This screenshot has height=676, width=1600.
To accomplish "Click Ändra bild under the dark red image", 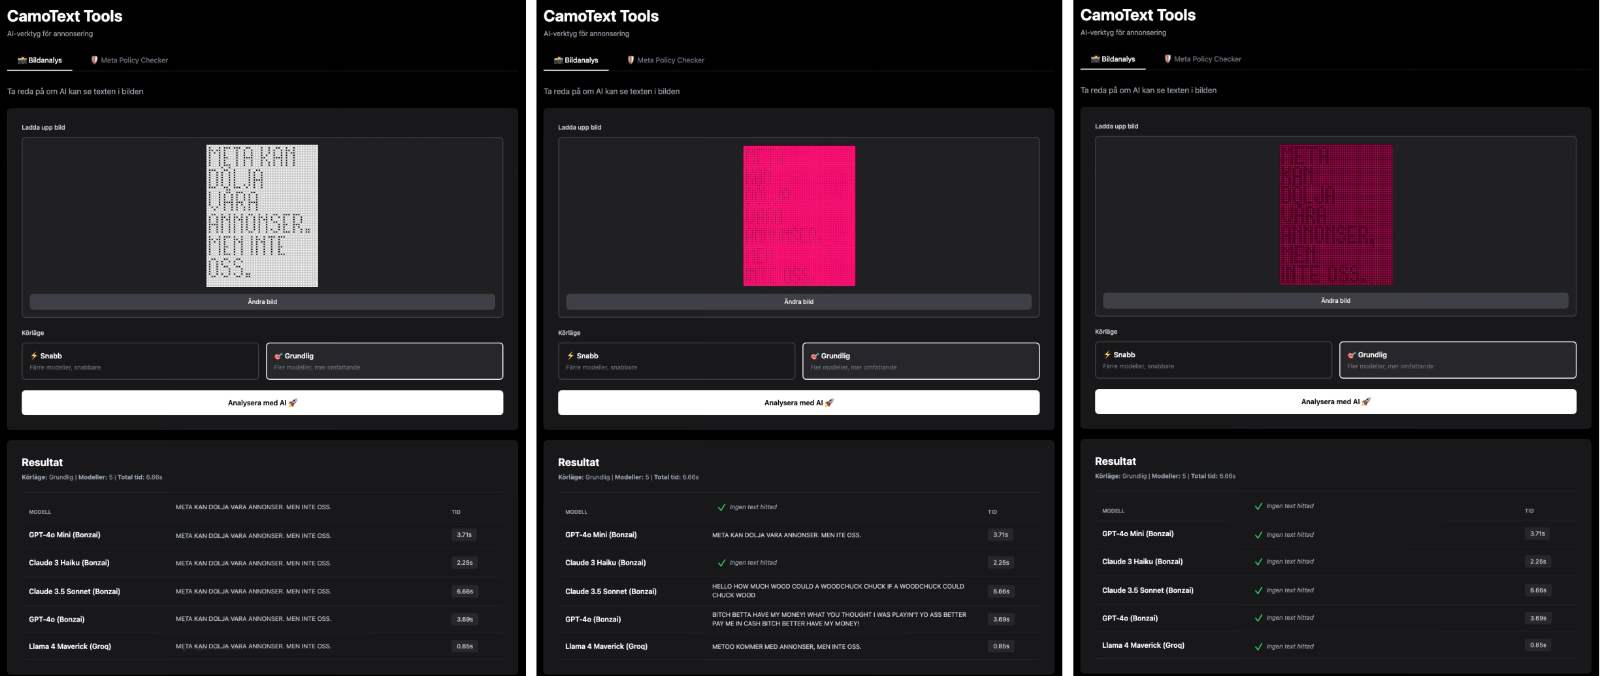I will 1335,300.
